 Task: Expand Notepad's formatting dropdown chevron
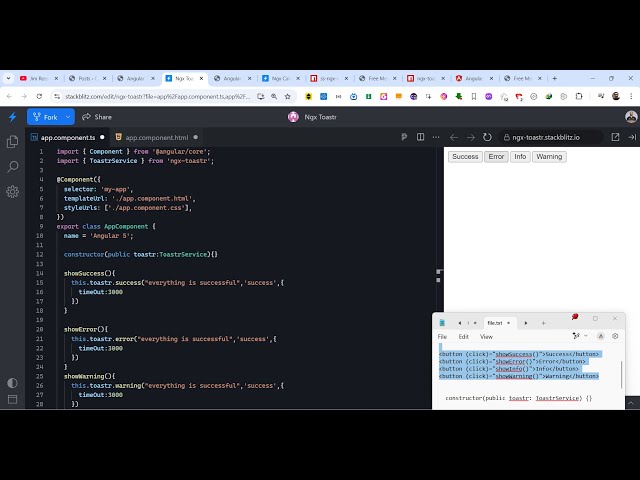click(x=588, y=336)
